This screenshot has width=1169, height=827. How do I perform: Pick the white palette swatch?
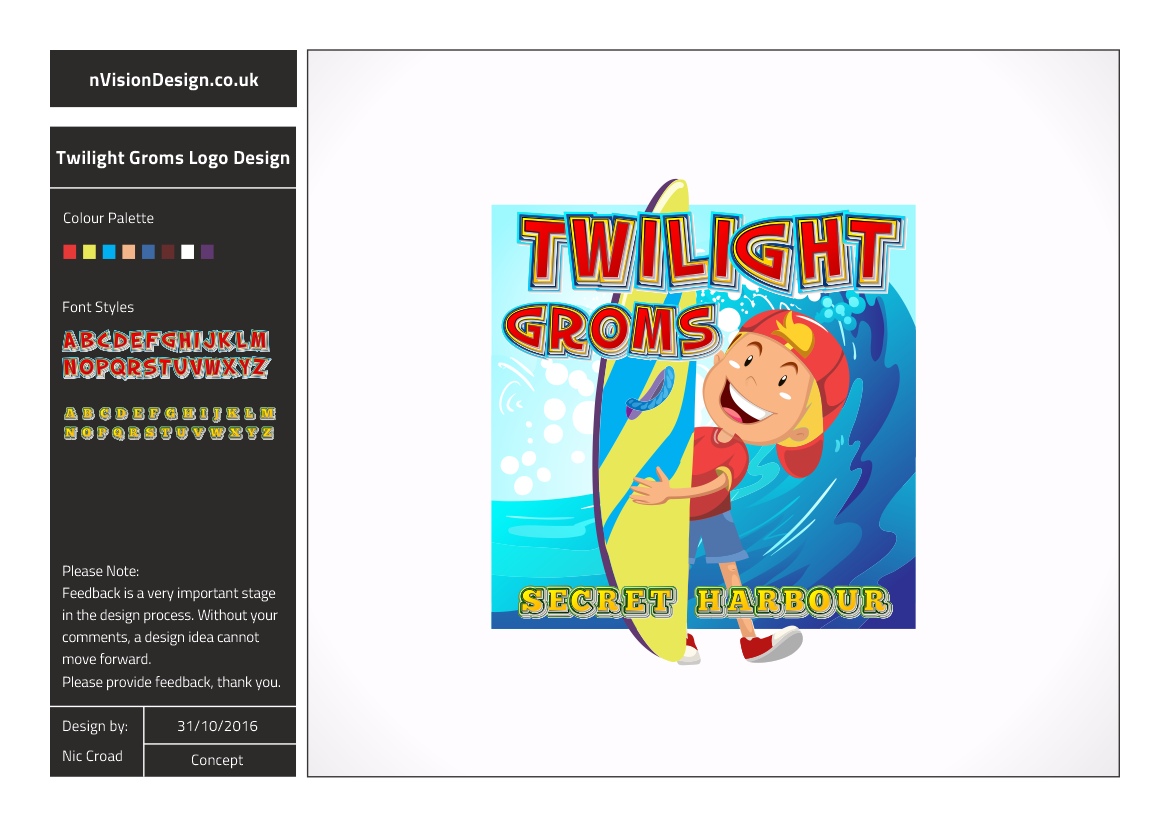(x=188, y=252)
